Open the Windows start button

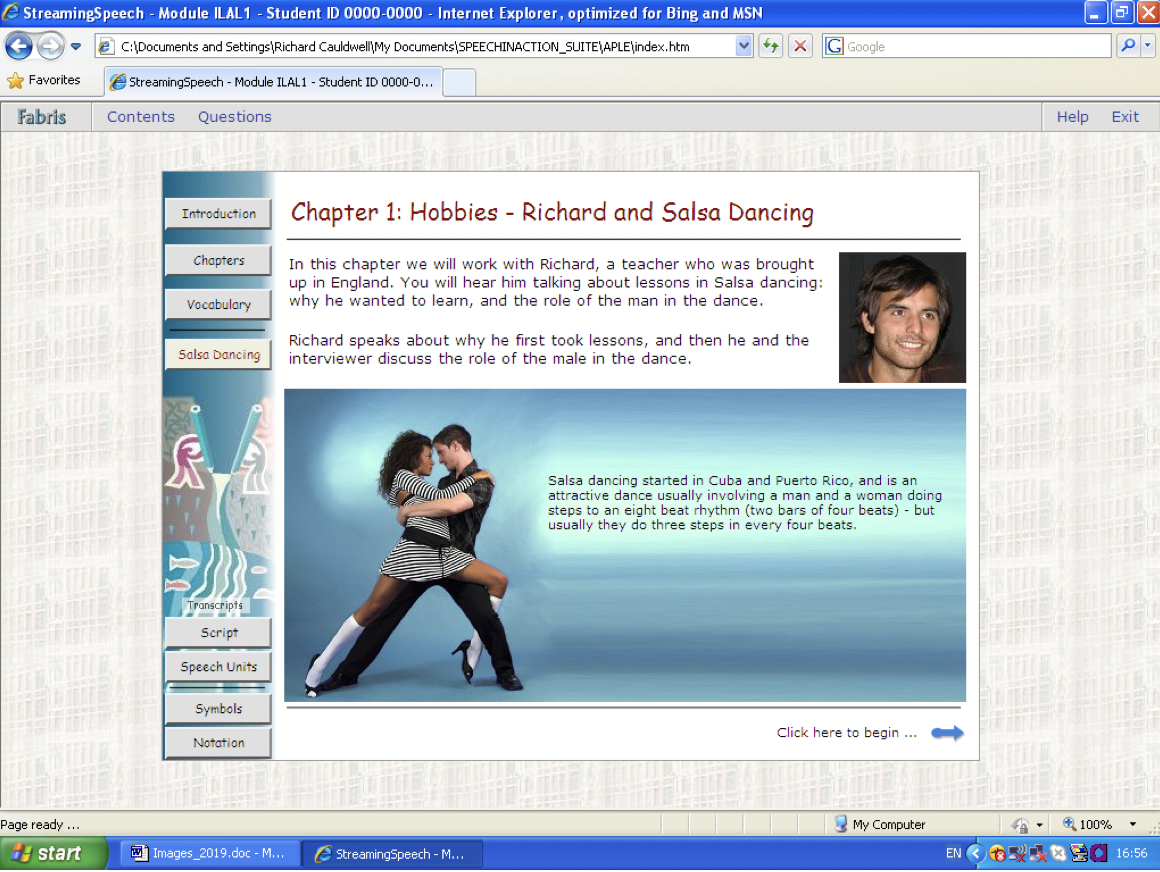(53, 854)
